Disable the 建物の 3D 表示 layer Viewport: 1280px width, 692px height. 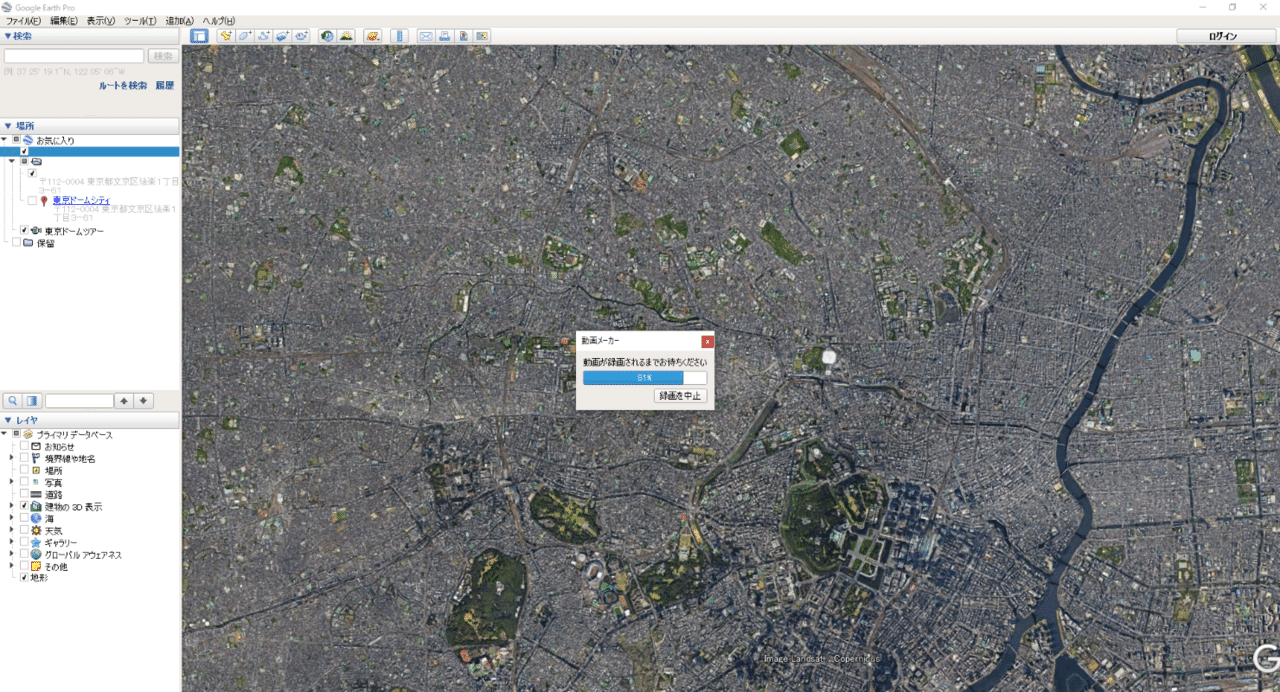(23, 506)
